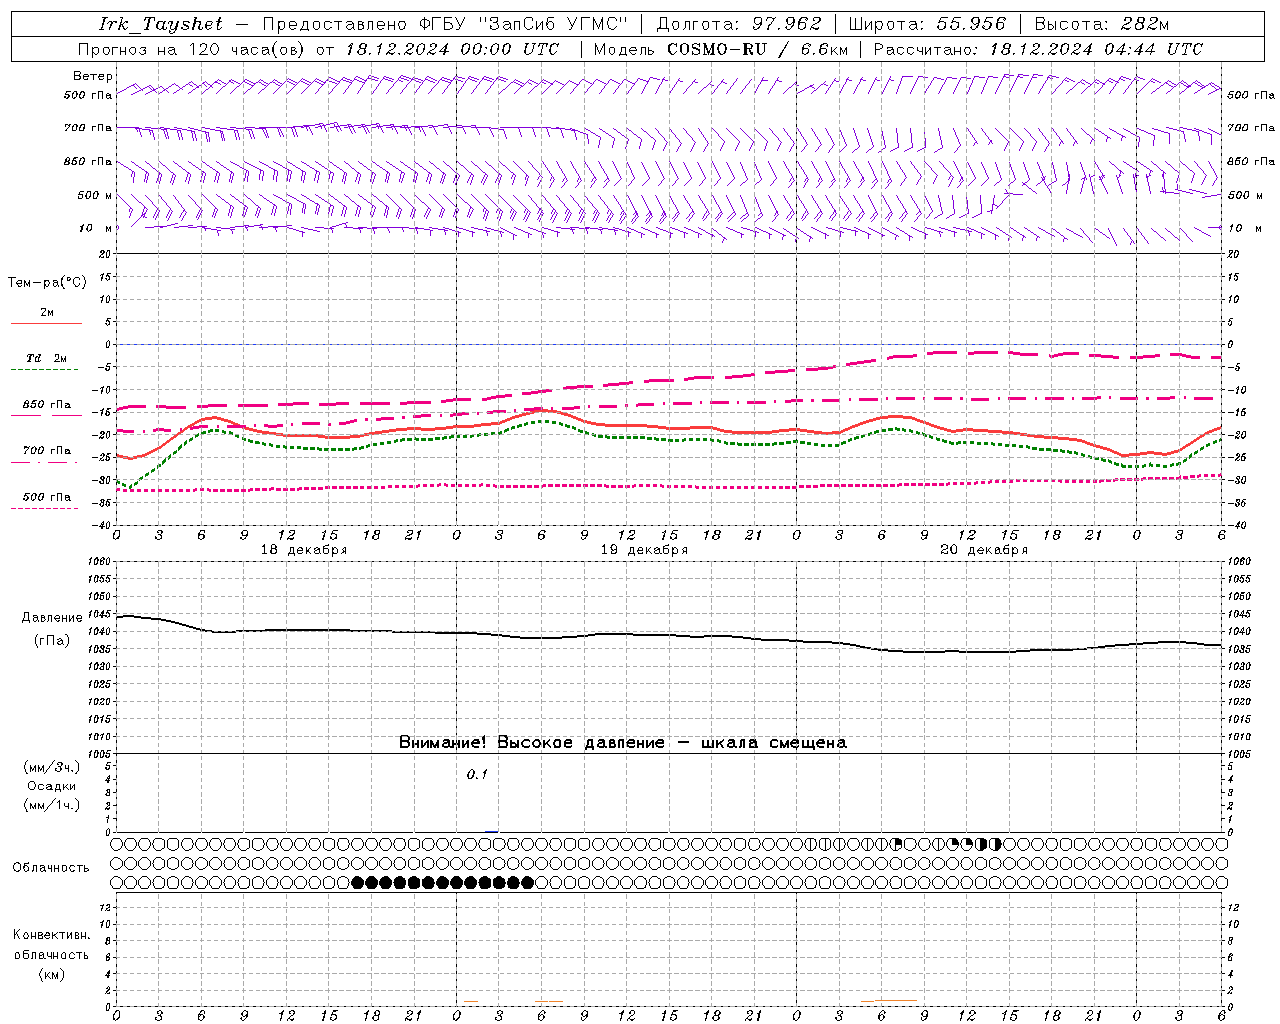Click the Долгота: 97.962 value
Image resolution: width=1280 pixels, height=1024 pixels.
[x=738, y=24]
